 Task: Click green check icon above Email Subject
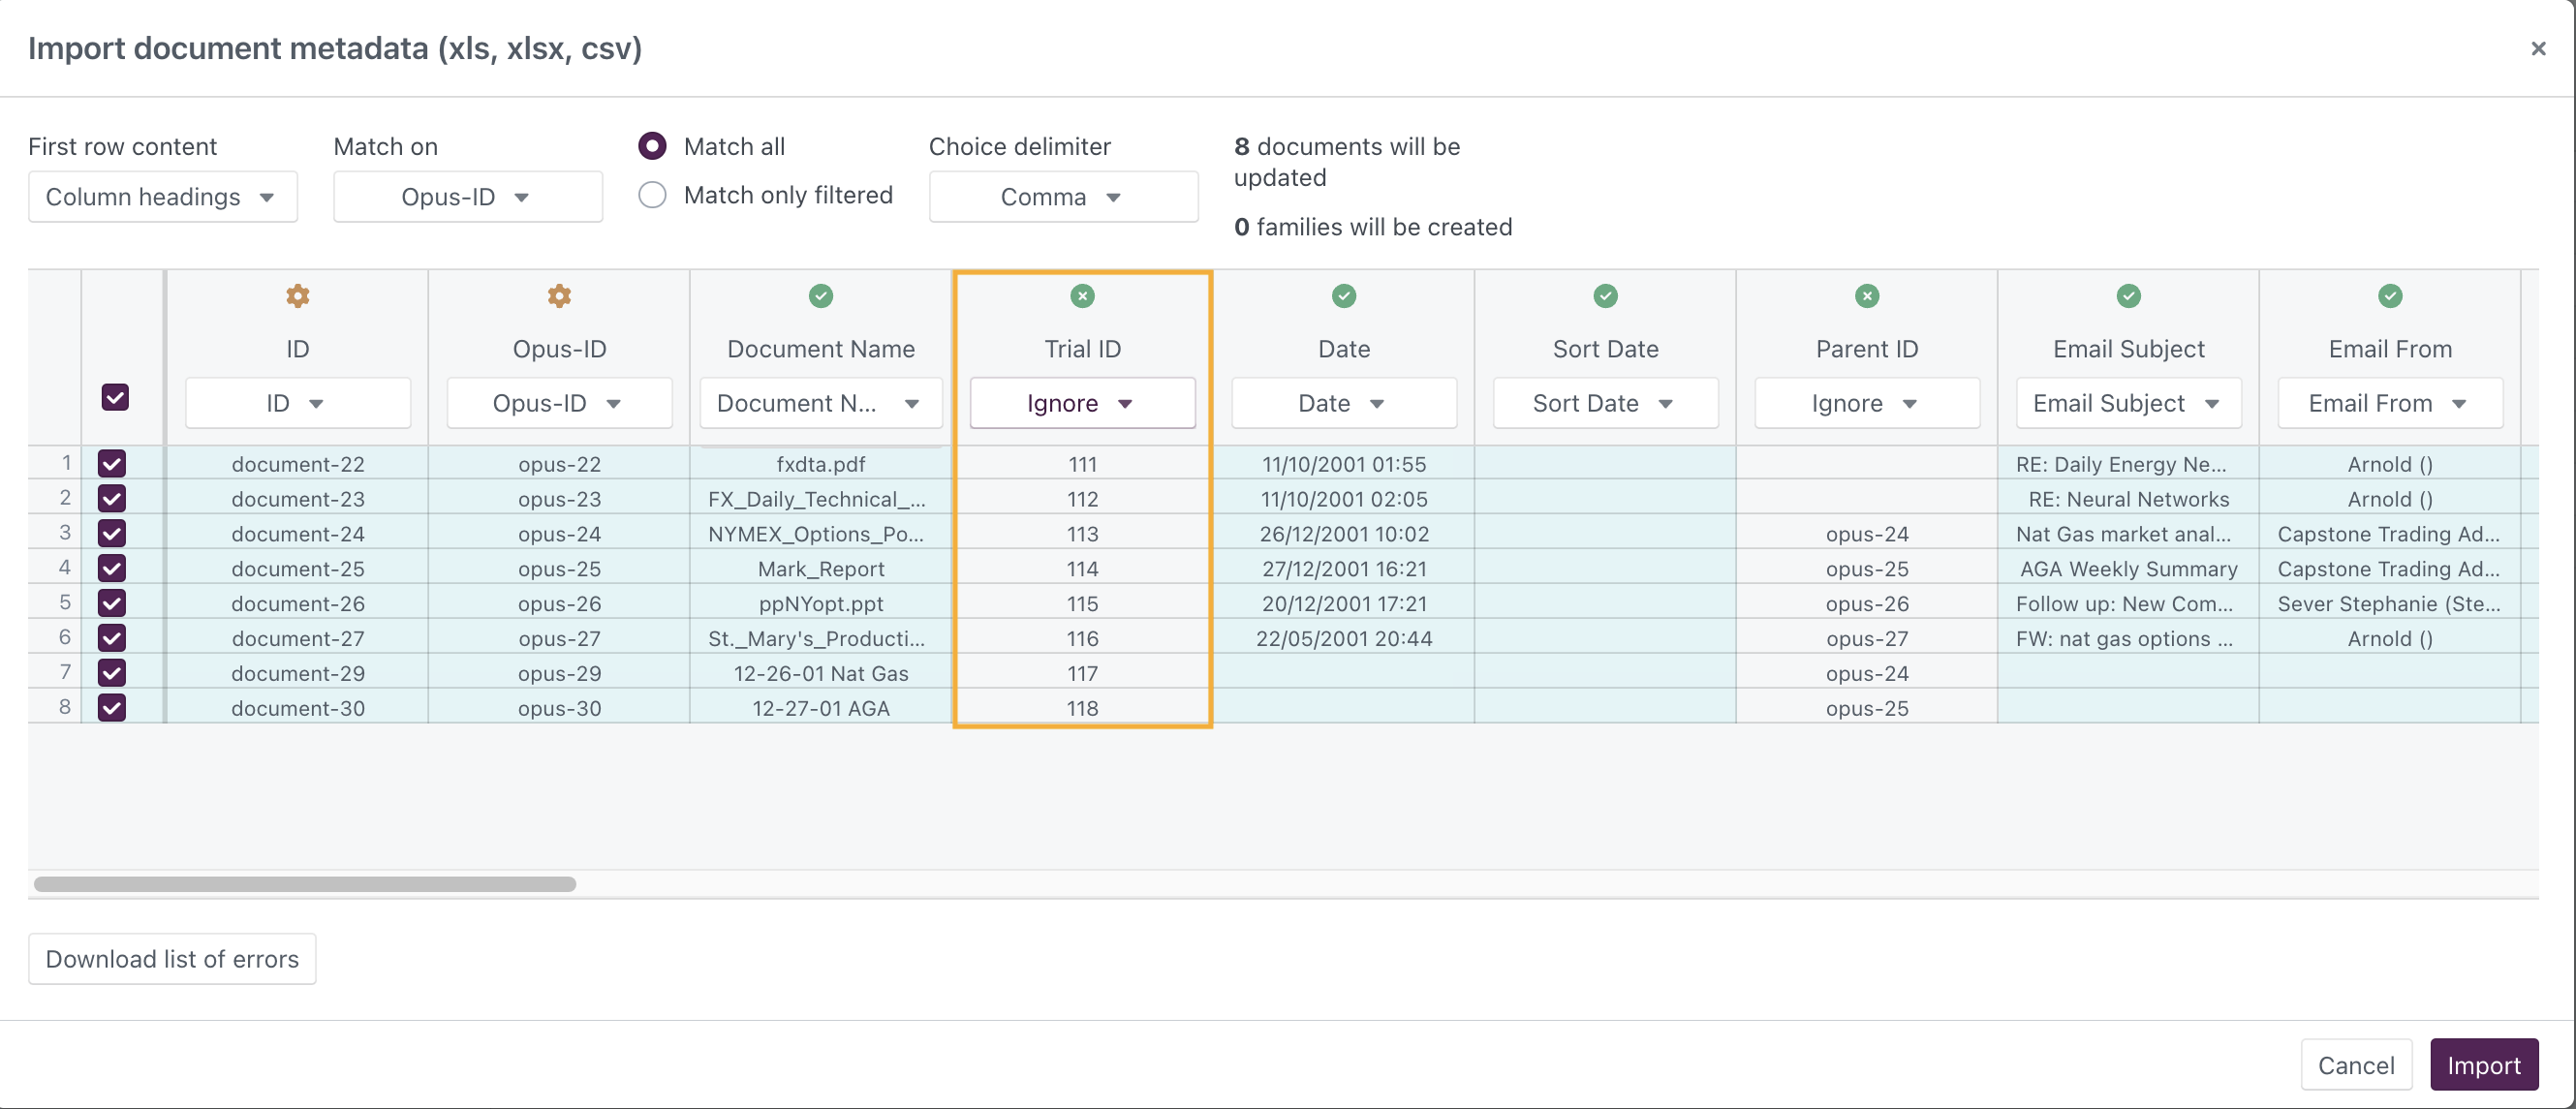click(2128, 296)
